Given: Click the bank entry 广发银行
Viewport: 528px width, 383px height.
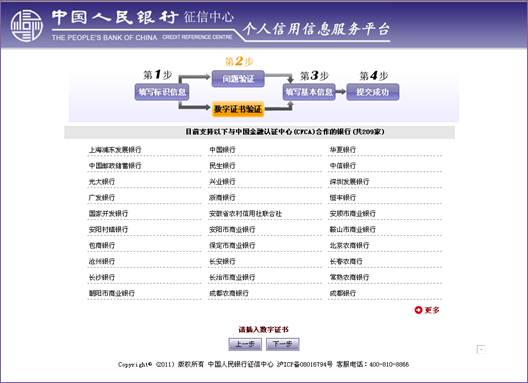Looking at the screenshot, I should (x=102, y=197).
